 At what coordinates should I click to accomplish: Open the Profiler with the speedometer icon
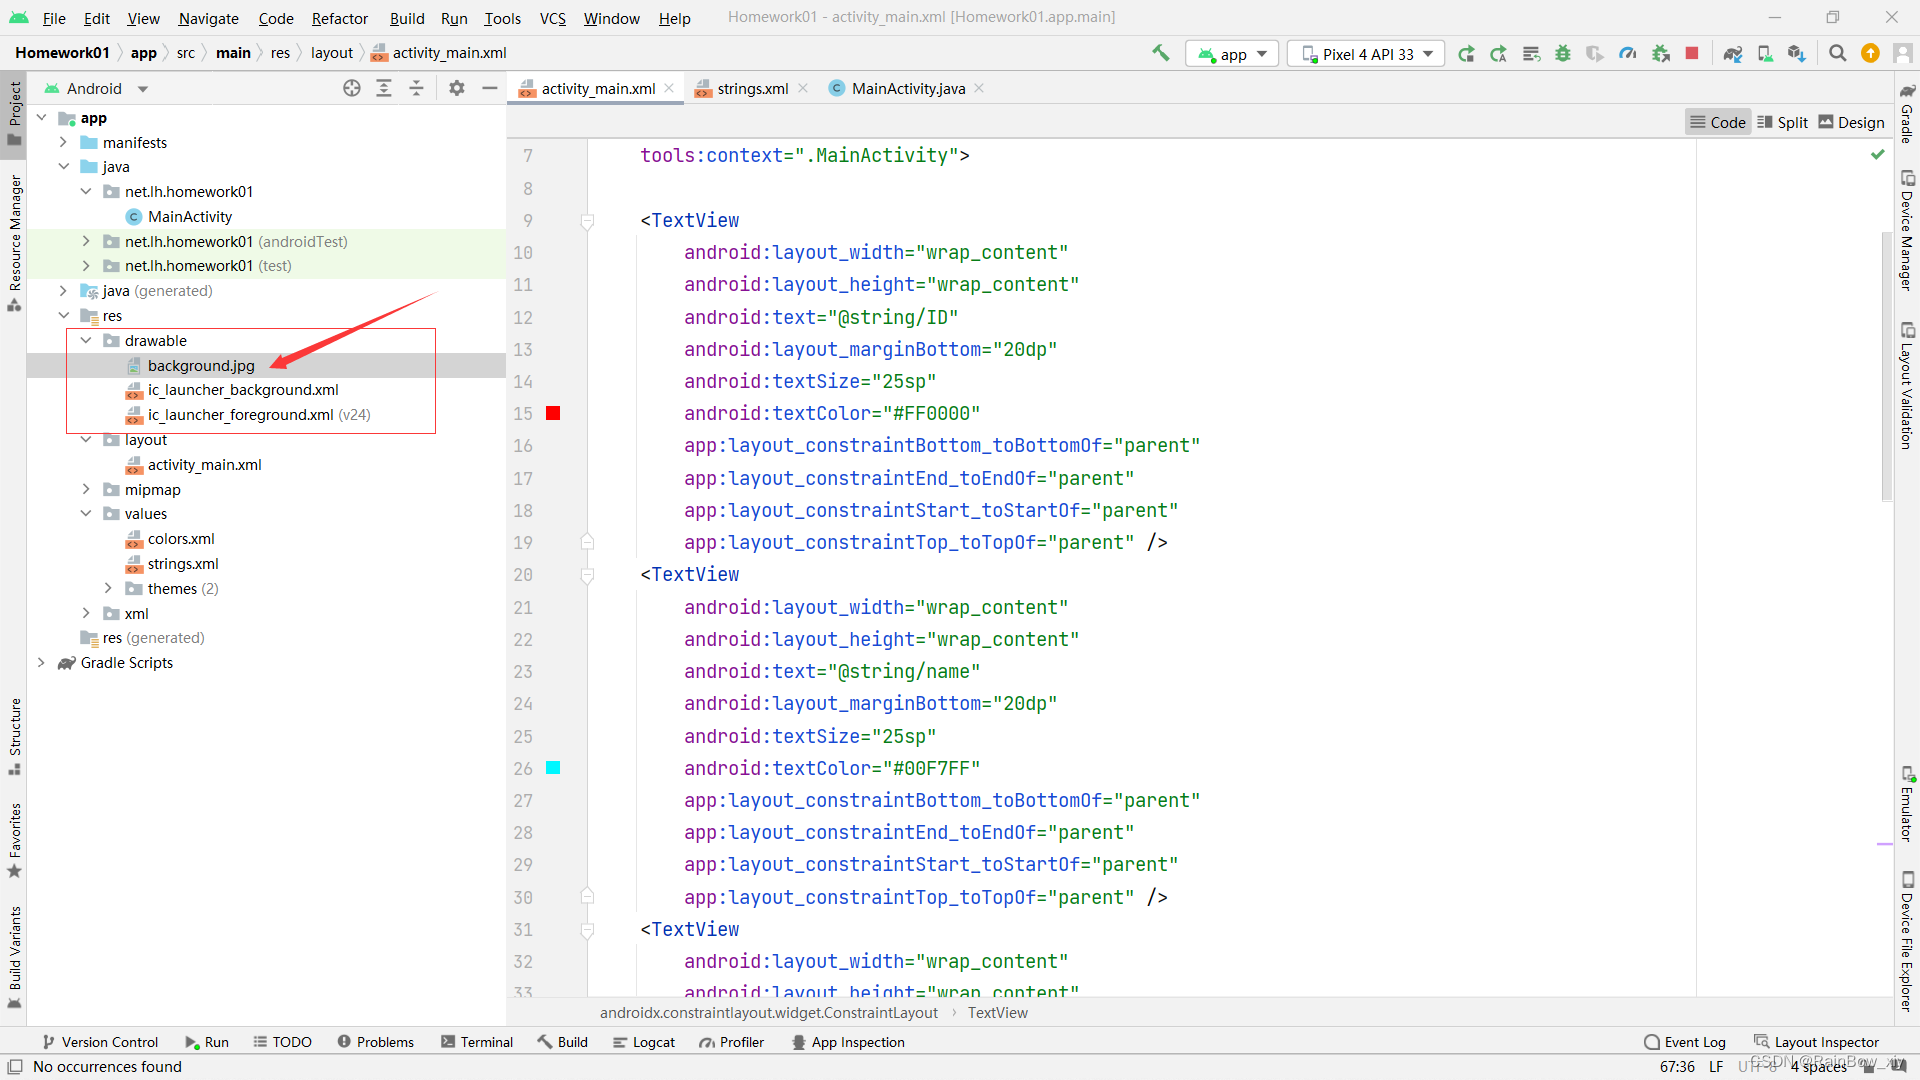(x=1627, y=54)
